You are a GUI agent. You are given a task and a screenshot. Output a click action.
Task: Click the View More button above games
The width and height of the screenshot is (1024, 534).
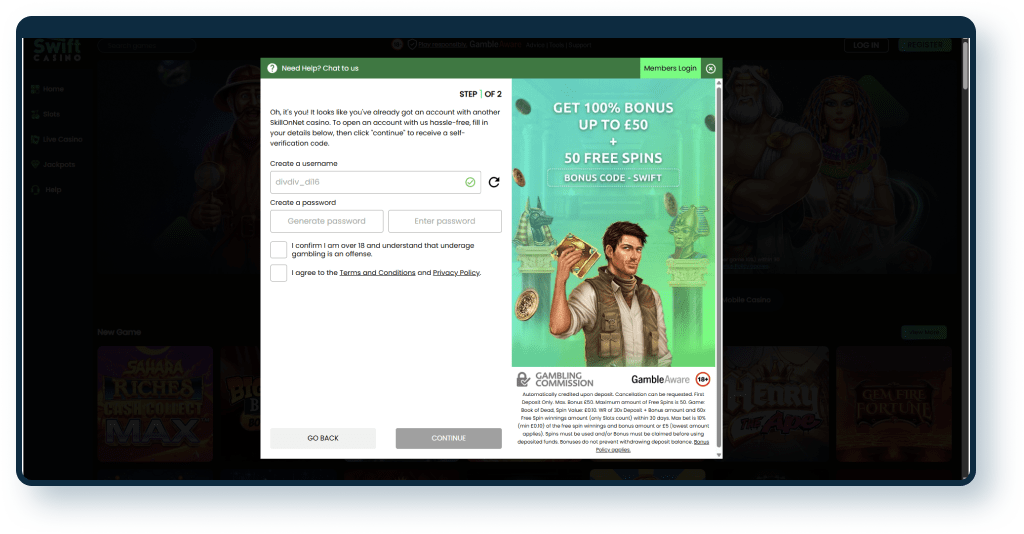coord(924,332)
